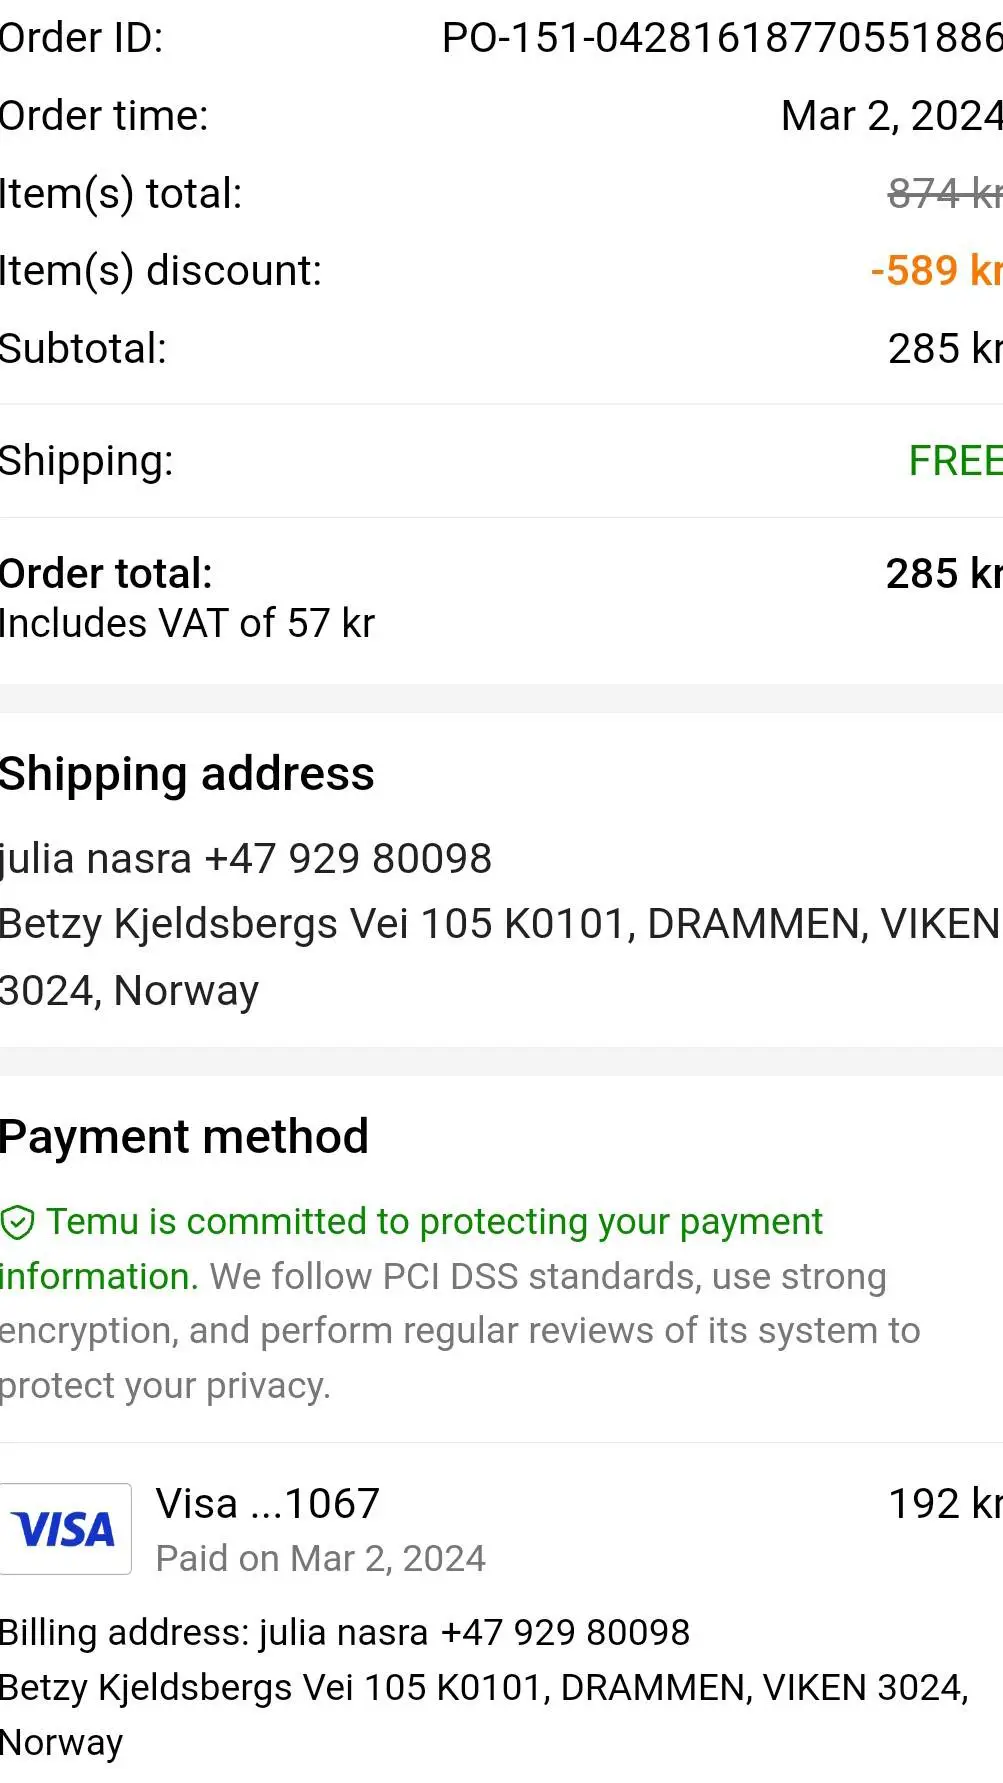Image resolution: width=1003 pixels, height=1783 pixels.
Task: Click the orange -589 kr discount amount
Action: click(936, 271)
